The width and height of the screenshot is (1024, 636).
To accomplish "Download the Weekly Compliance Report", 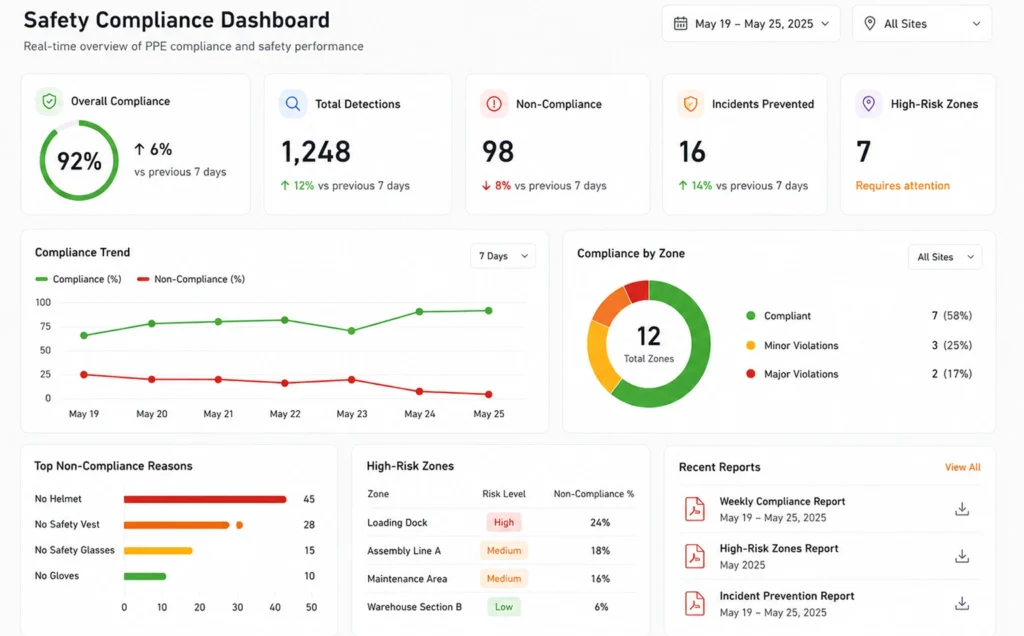I will (x=962, y=509).
